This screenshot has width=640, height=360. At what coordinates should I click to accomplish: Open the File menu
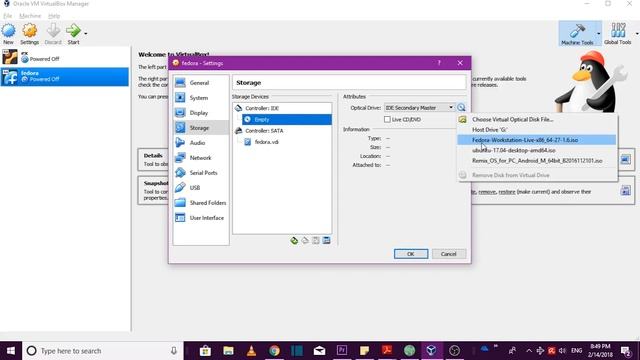7,16
